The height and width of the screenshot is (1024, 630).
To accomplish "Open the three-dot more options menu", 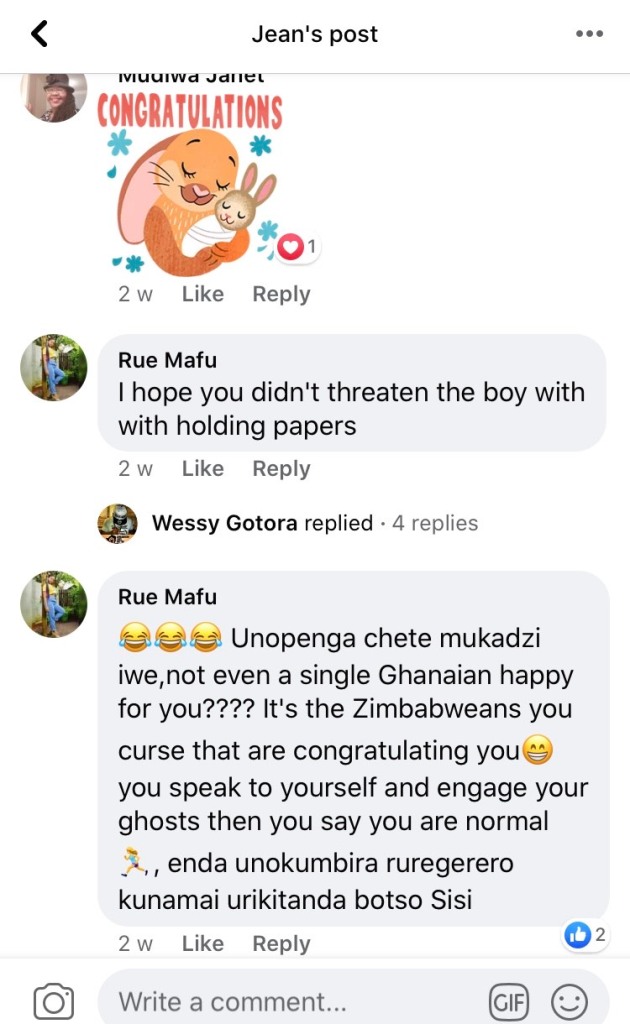I will click(x=590, y=34).
